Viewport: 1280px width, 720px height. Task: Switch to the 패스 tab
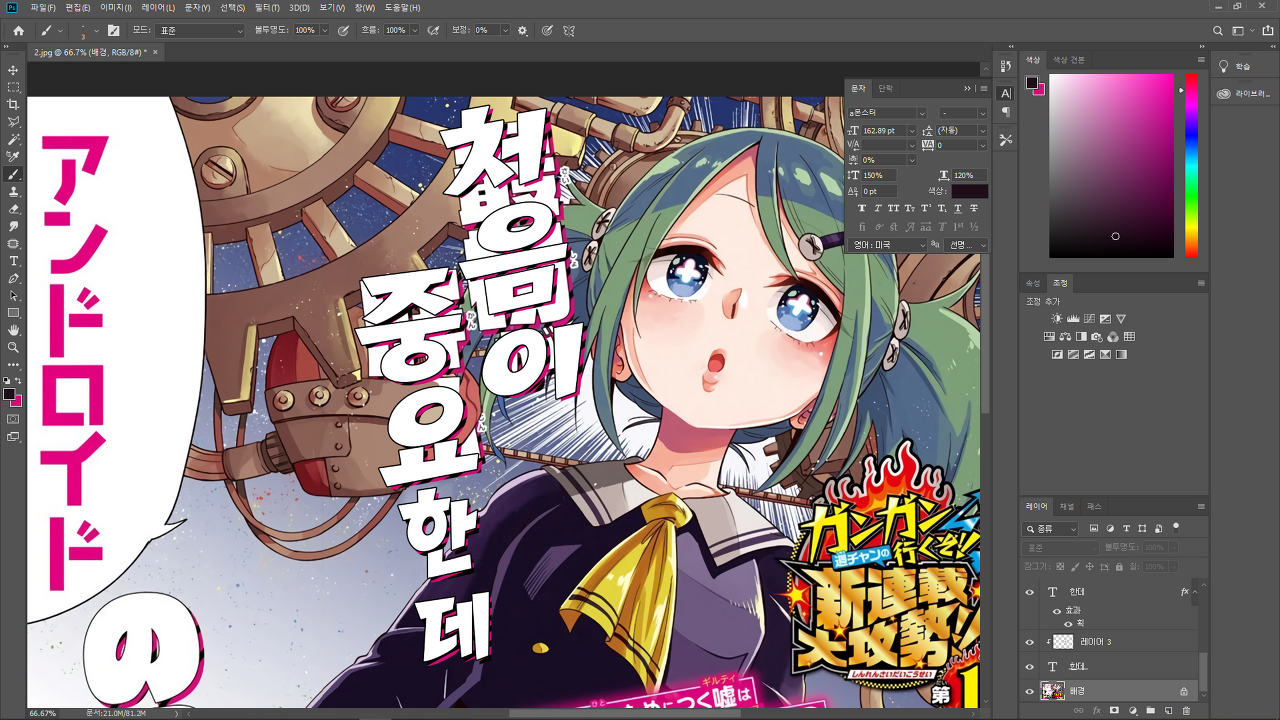pyautogui.click(x=1094, y=507)
